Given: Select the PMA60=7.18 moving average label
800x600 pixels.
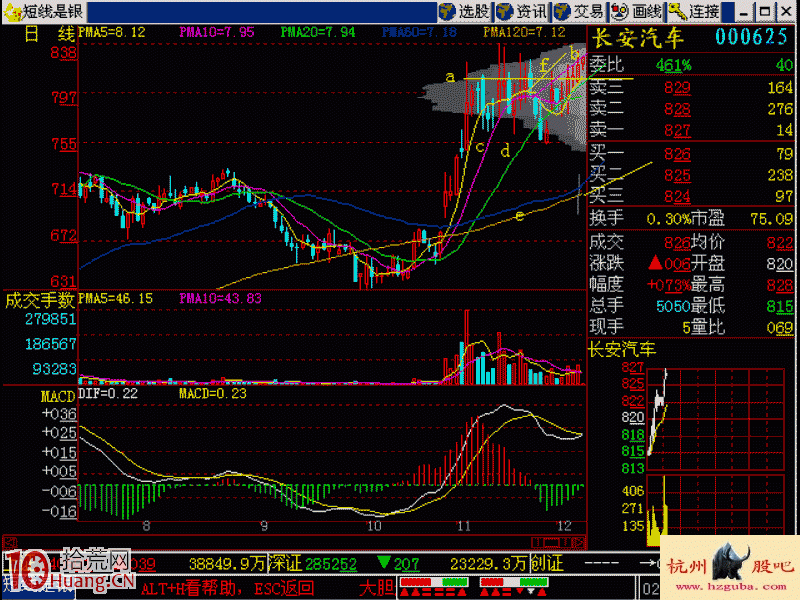Looking at the screenshot, I should 419,33.
